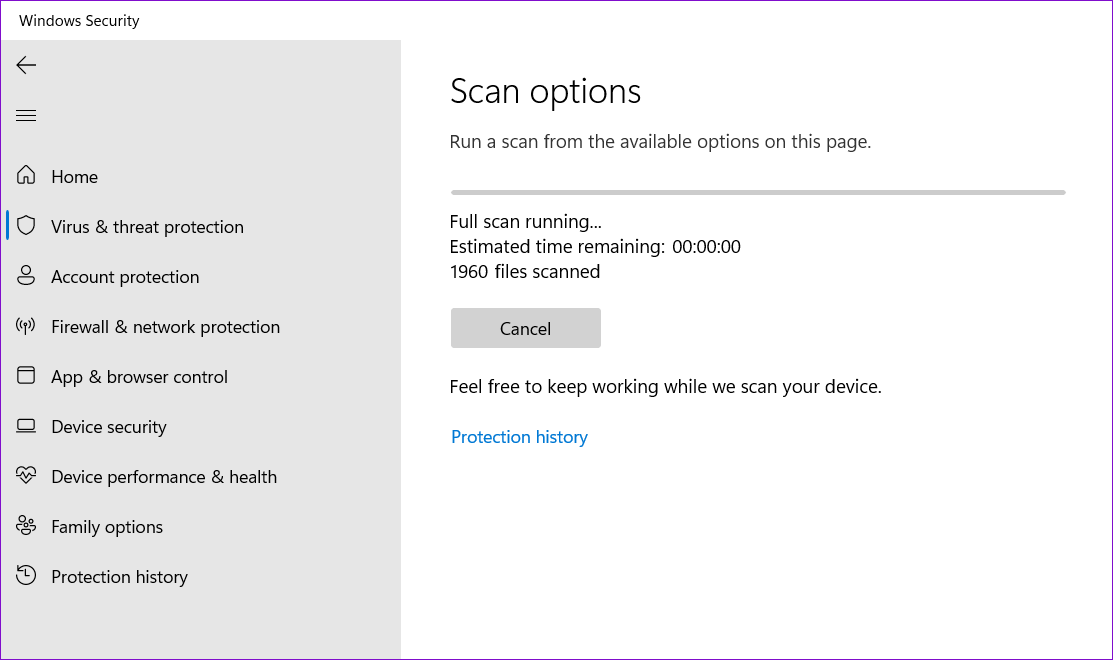Click the Device performance & health heart icon

[26, 476]
